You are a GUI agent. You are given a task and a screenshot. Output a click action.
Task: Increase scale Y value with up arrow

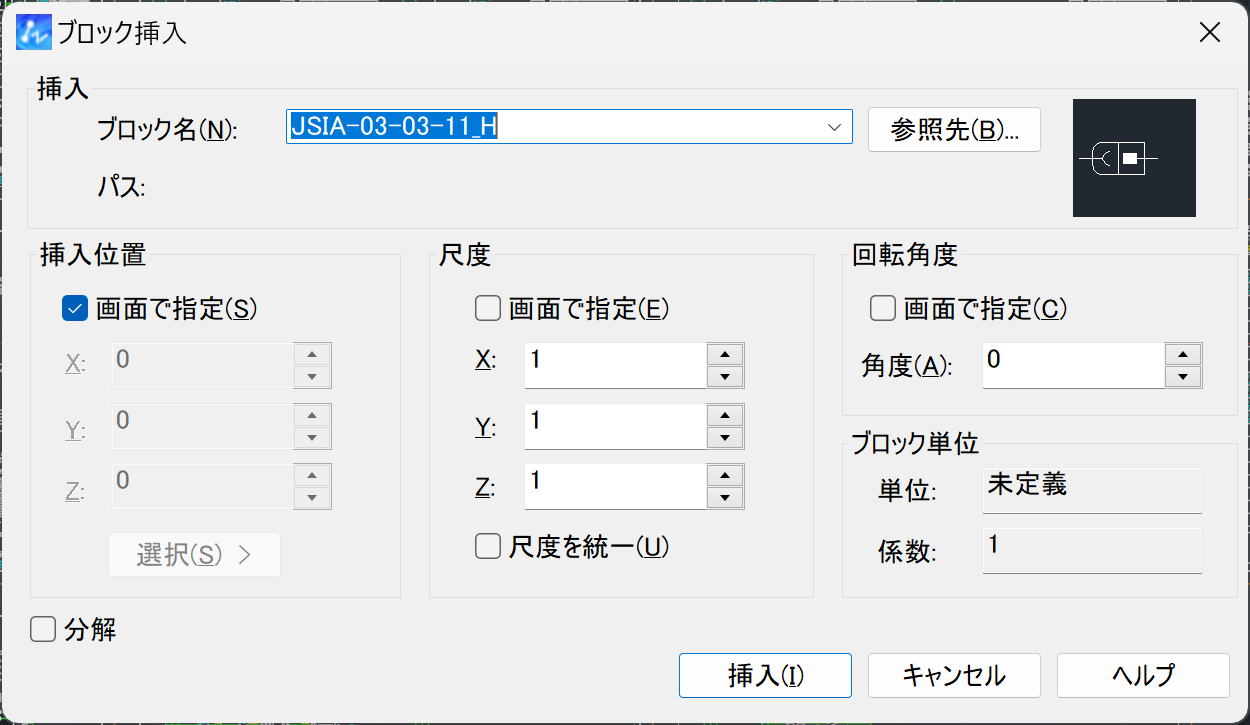tap(725, 415)
